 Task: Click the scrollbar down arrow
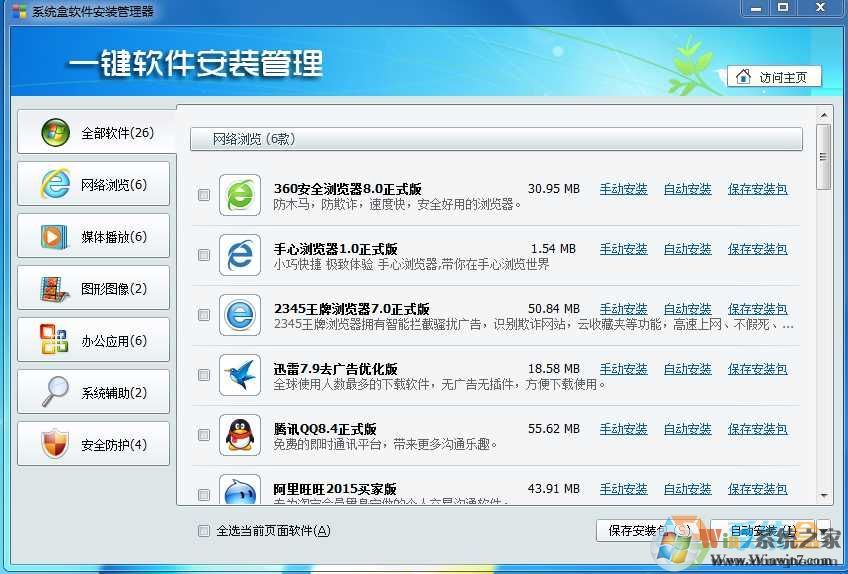[x=824, y=495]
